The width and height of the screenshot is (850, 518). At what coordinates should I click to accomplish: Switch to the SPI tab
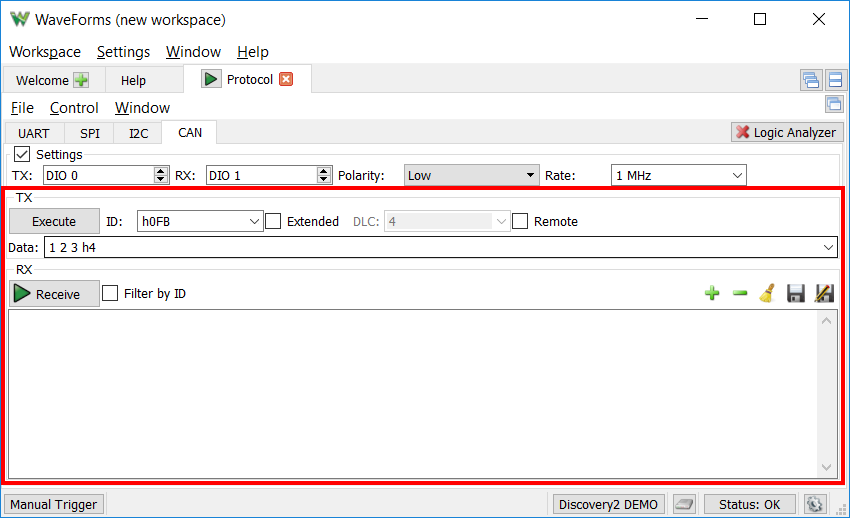click(89, 133)
